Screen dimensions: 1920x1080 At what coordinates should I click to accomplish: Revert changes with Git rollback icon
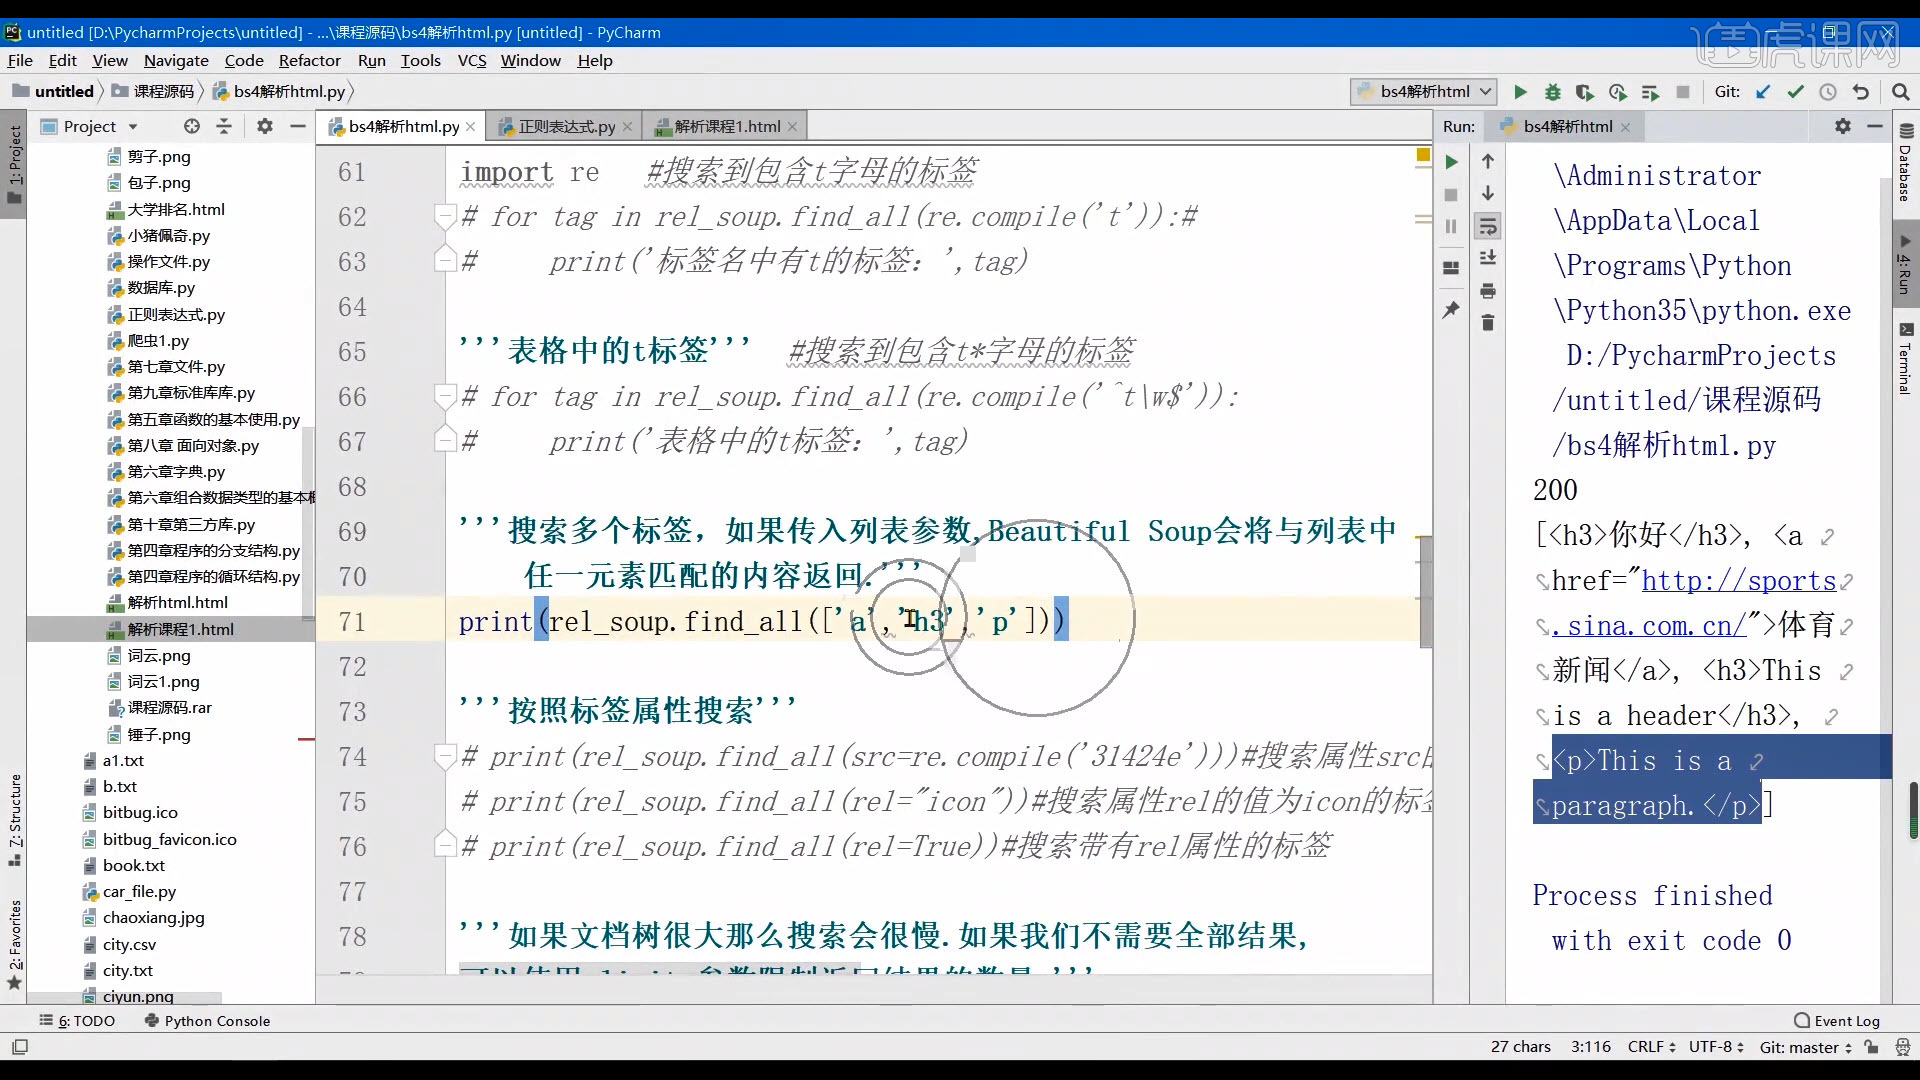(x=1861, y=92)
